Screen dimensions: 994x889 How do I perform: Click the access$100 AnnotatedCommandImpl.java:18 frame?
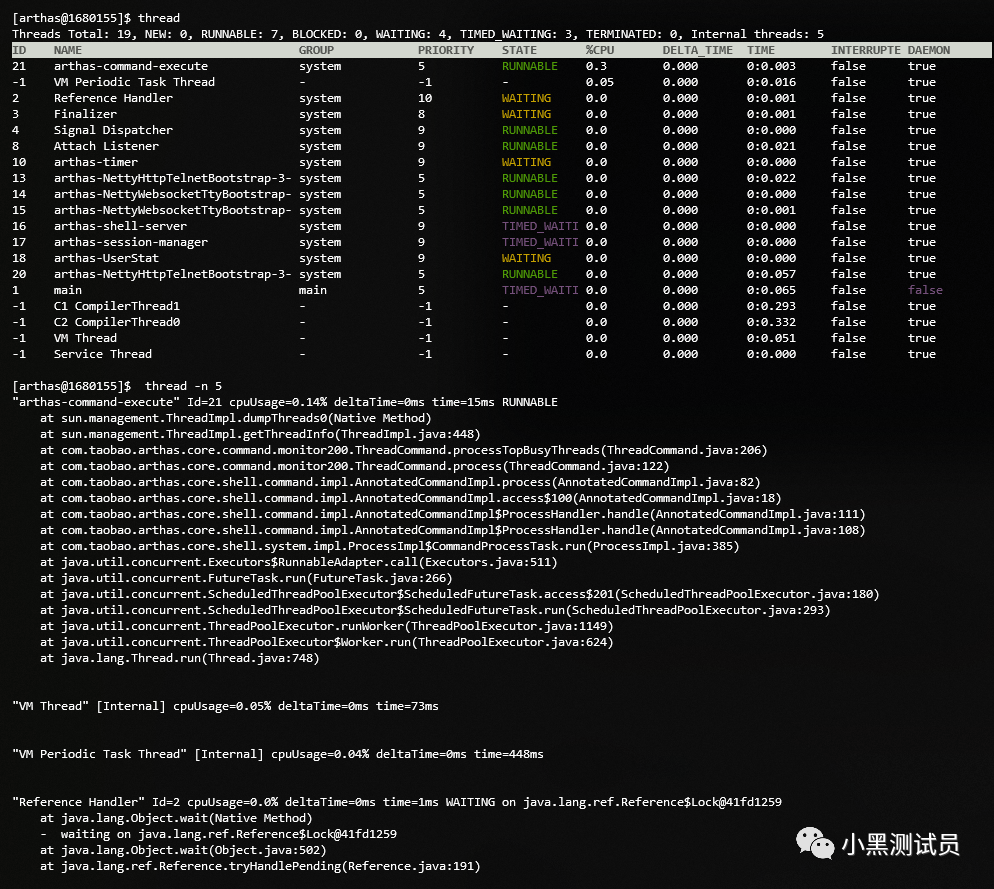point(411,498)
